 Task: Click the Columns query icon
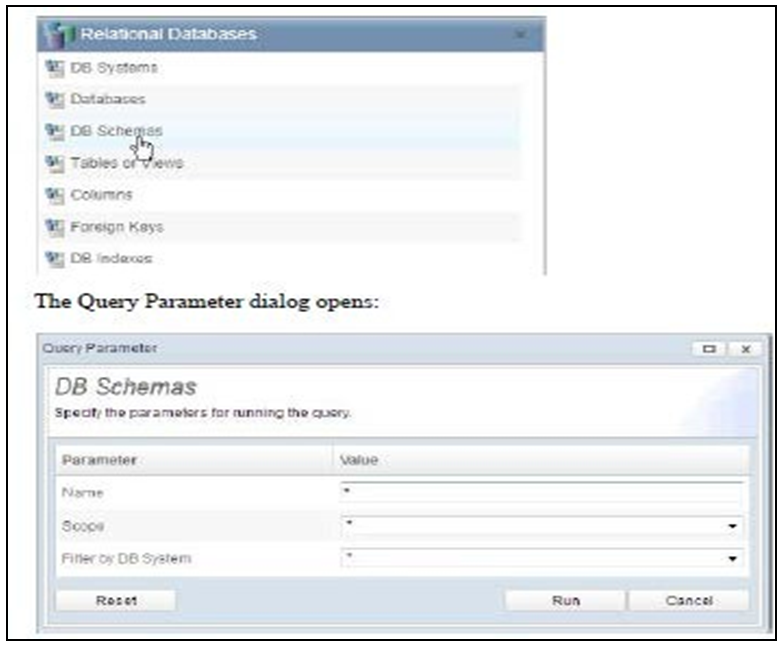coord(53,194)
